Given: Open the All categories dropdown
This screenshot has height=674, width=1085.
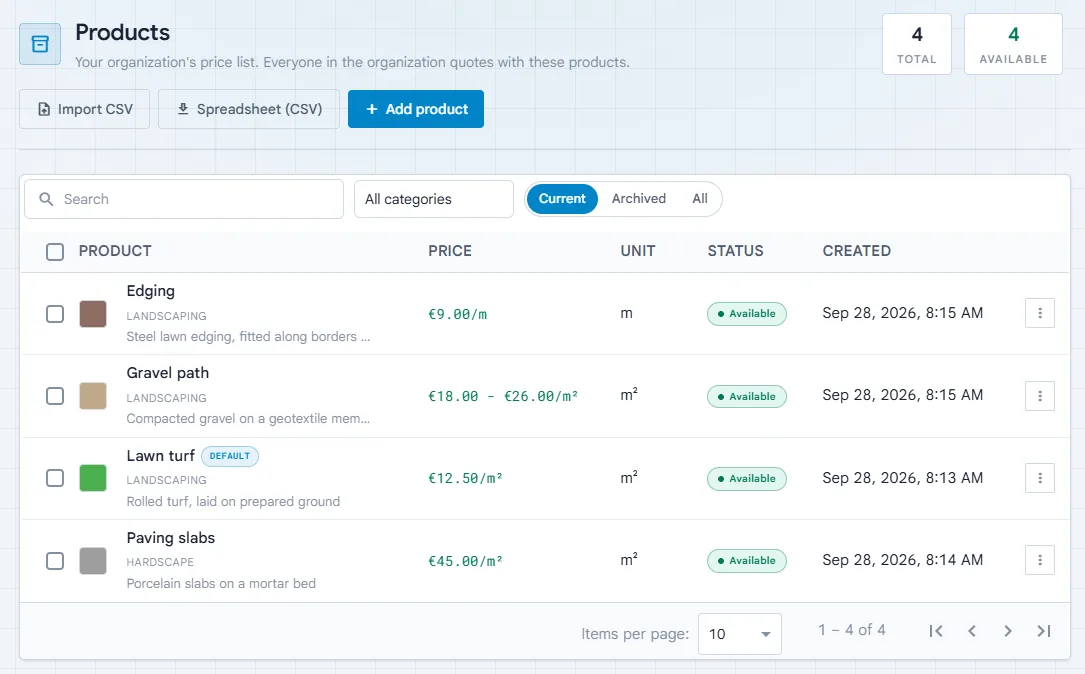Looking at the screenshot, I should pos(434,199).
